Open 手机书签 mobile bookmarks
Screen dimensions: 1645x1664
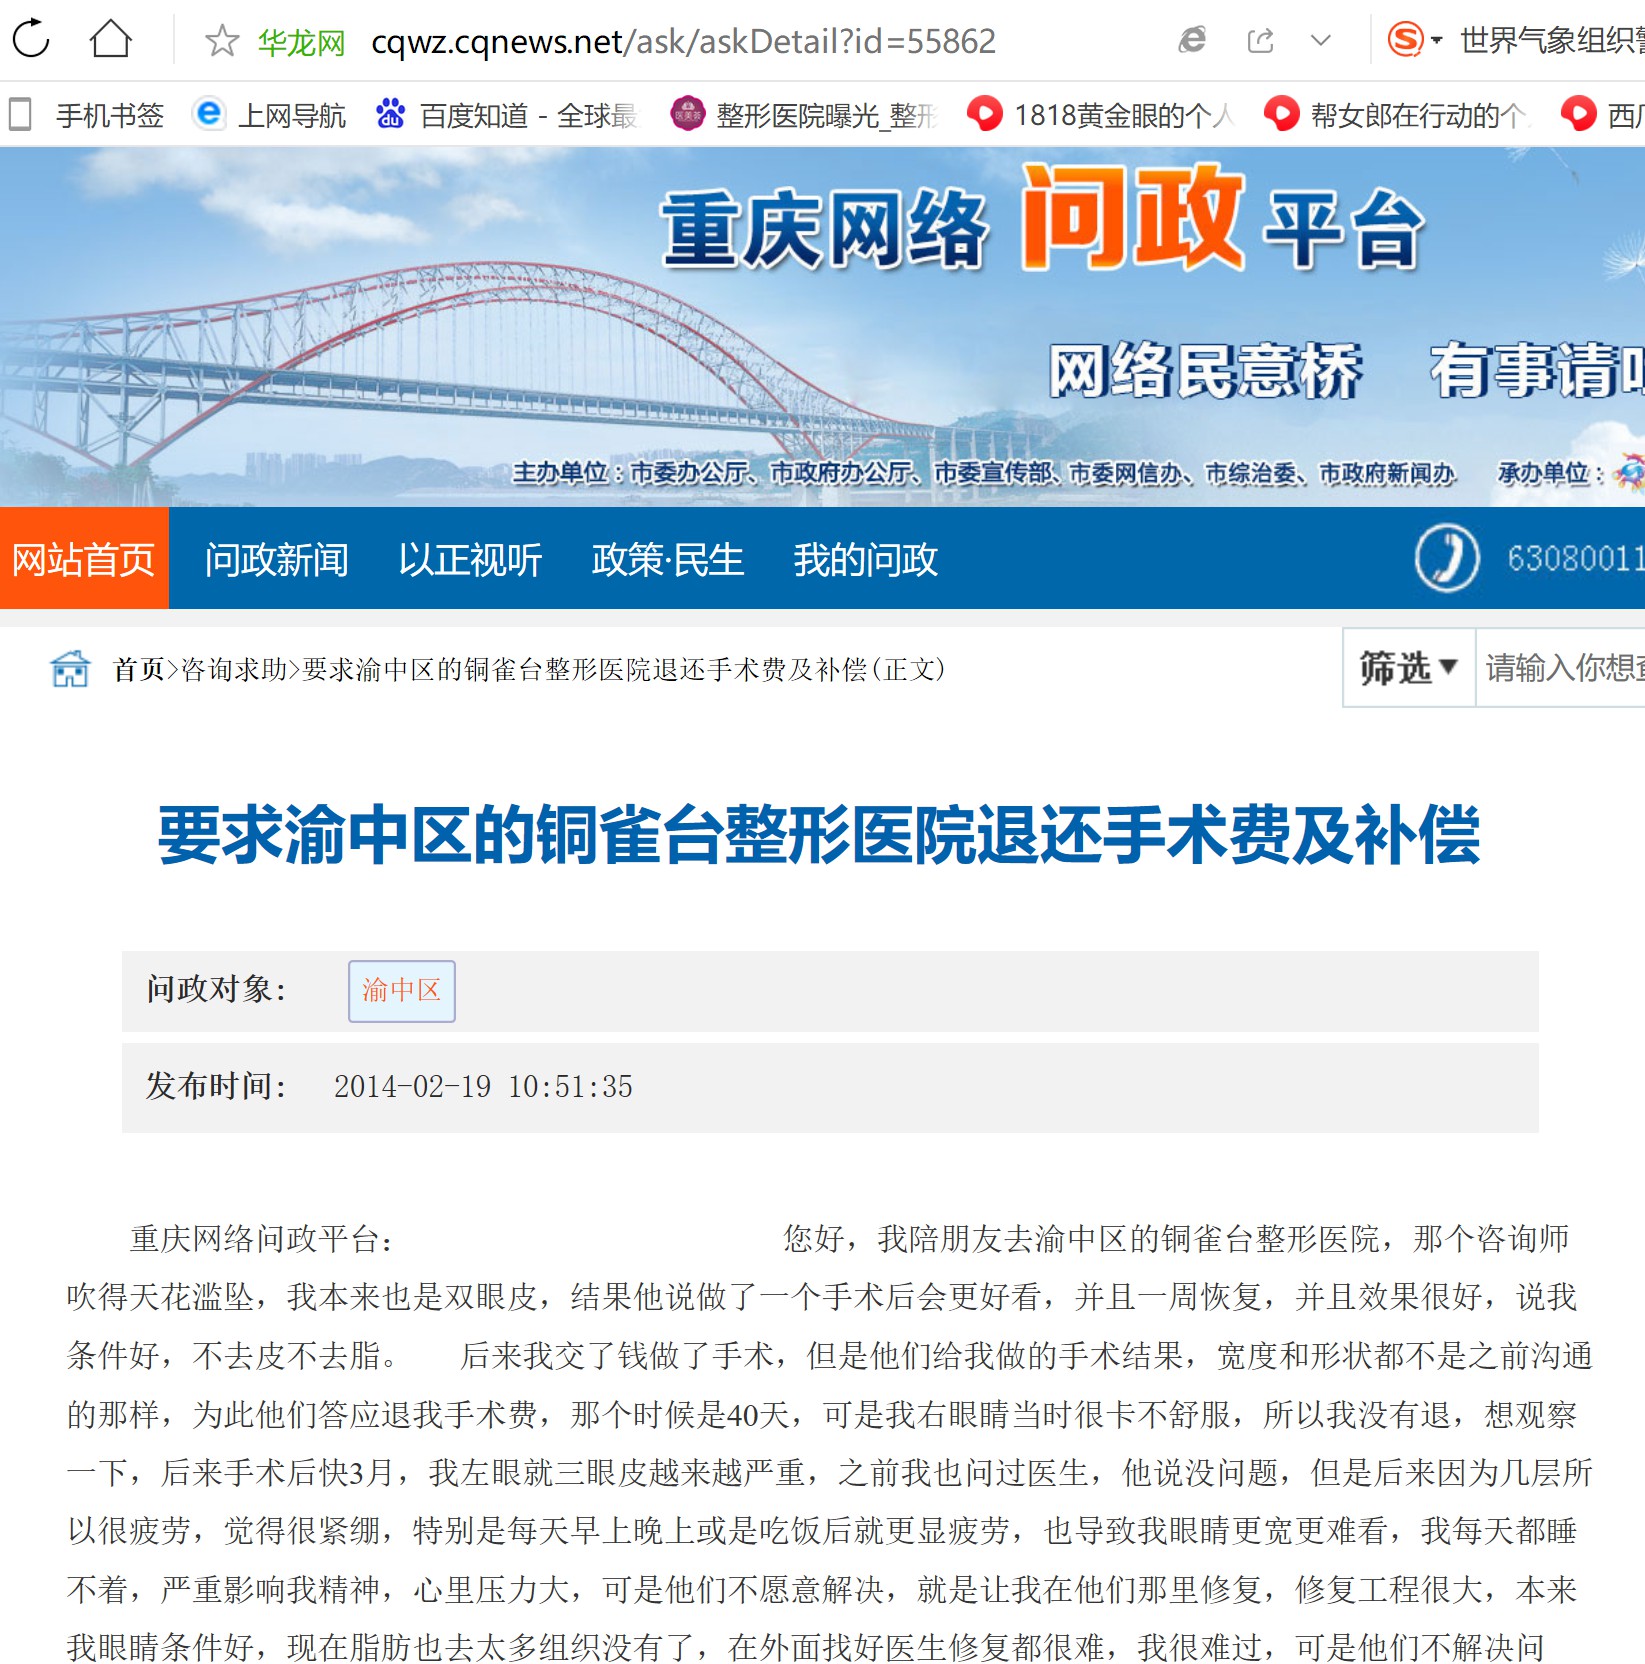(86, 115)
